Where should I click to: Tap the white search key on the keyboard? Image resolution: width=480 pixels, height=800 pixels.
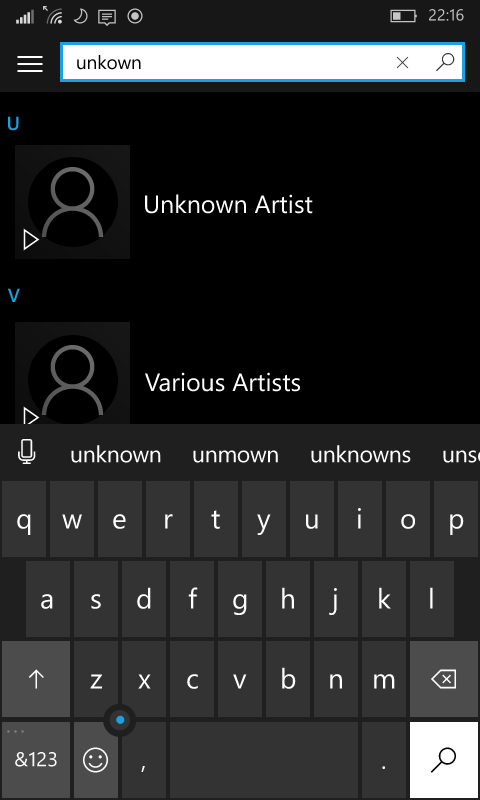point(443,760)
